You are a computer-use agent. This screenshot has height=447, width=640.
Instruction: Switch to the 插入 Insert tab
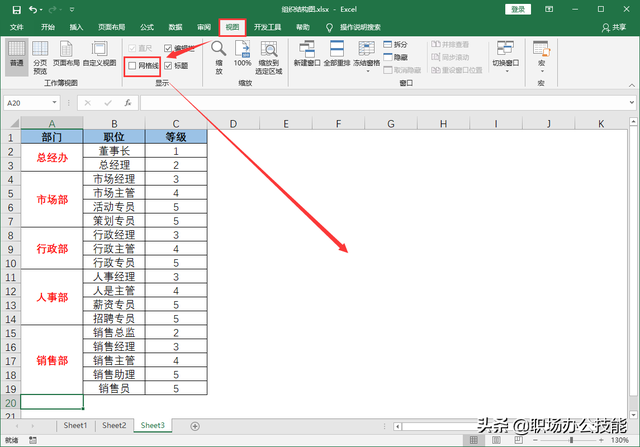point(76,27)
